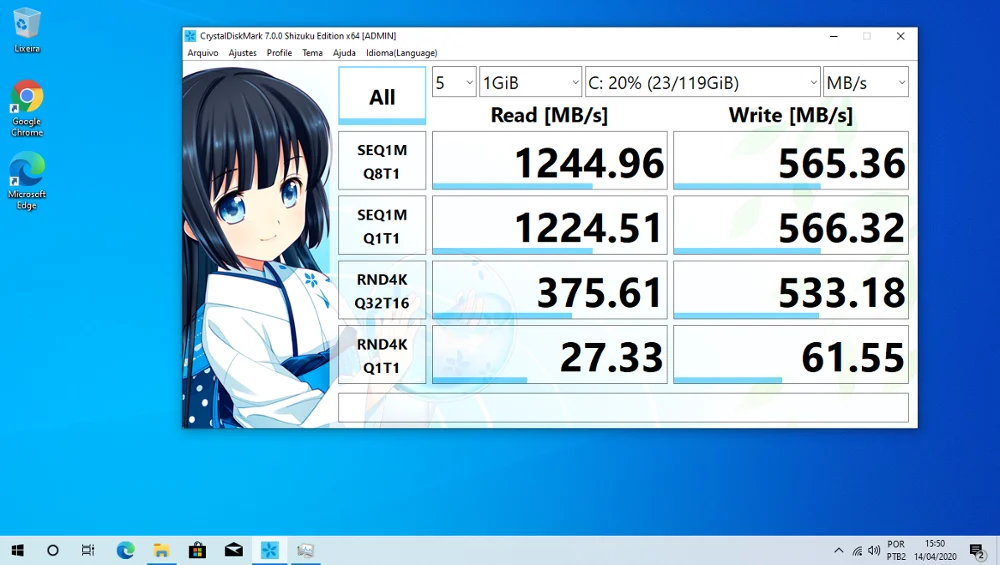1000x565 pixels.
Task: Click CrystalDiskMark taskbar icon
Action: [269, 550]
